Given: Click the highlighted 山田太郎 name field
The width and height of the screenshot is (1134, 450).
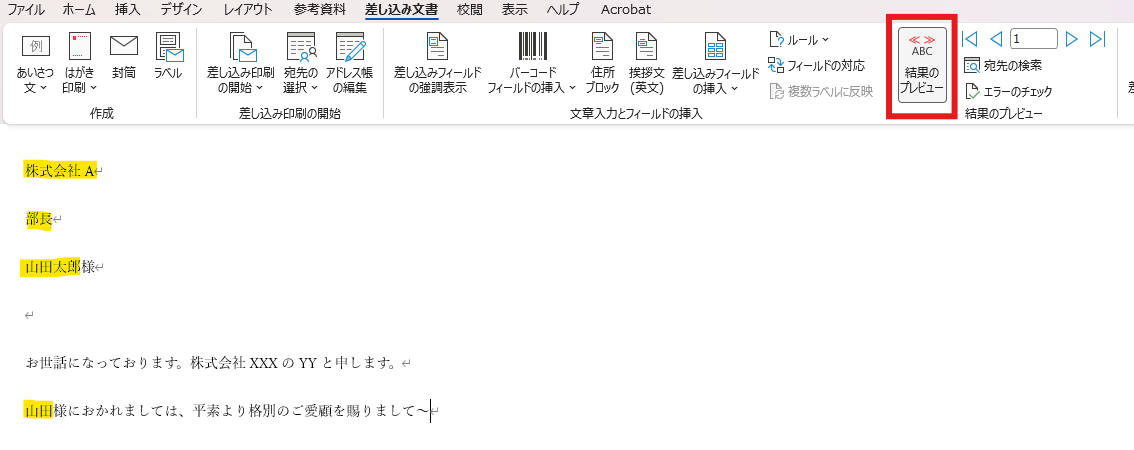Looking at the screenshot, I should [x=51, y=267].
